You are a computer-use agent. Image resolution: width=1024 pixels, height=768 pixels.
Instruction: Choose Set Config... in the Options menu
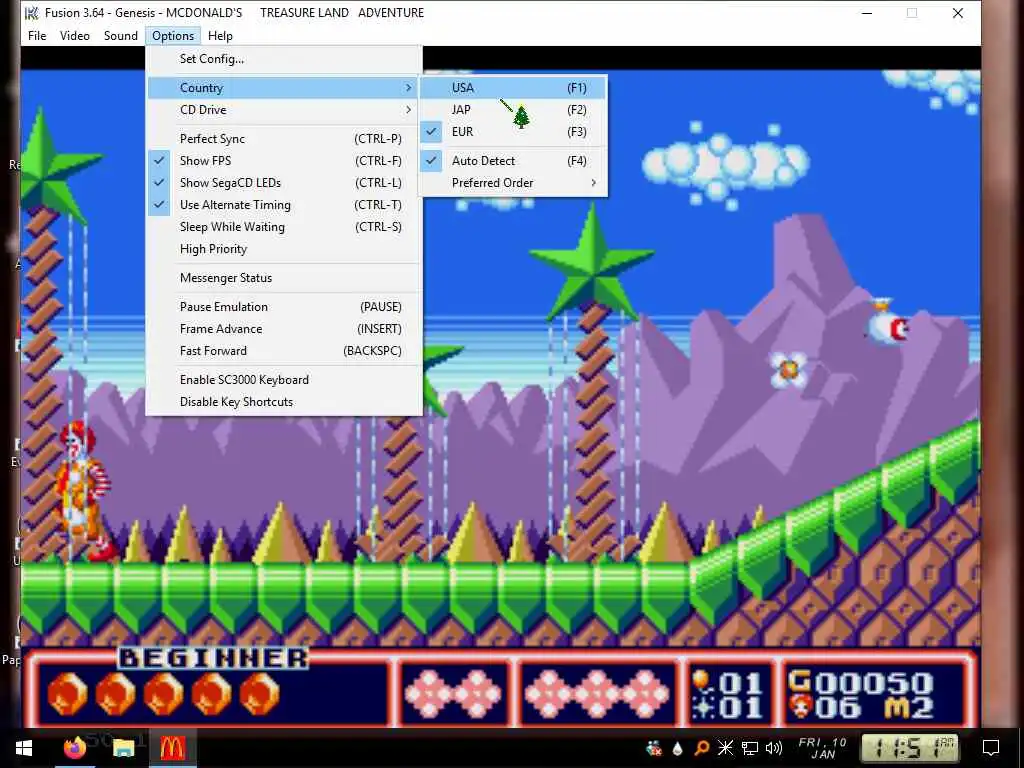click(x=284, y=59)
